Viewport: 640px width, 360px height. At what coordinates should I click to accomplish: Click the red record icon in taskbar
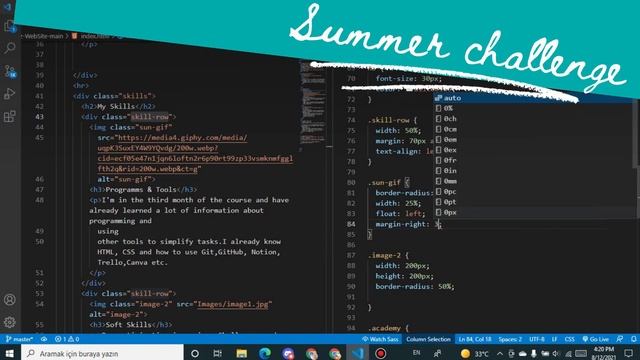pyautogui.click(x=380, y=353)
